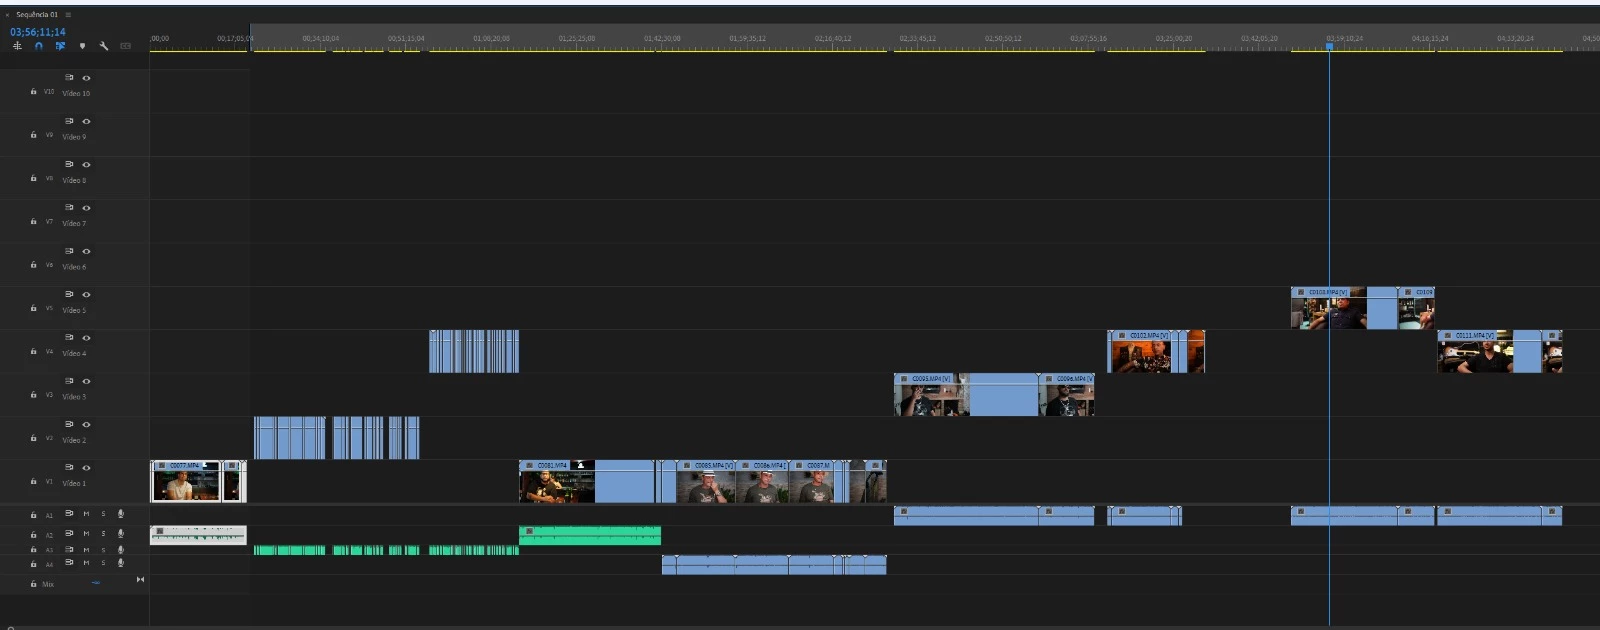
Task: Hide Video 1 track with eye icon
Action: click(x=86, y=467)
